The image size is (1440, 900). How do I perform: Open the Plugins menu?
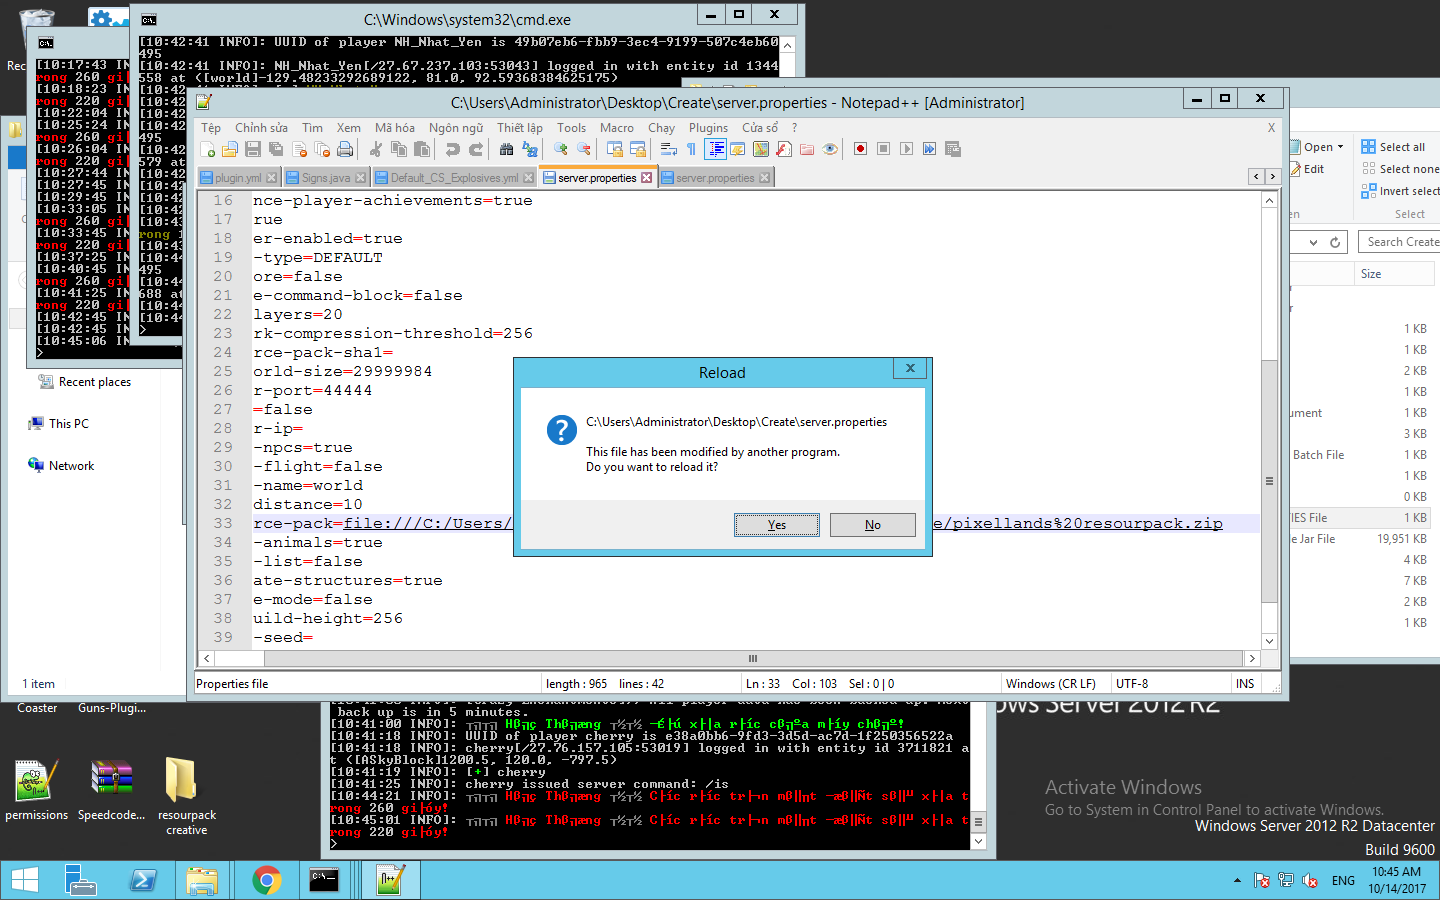click(708, 128)
